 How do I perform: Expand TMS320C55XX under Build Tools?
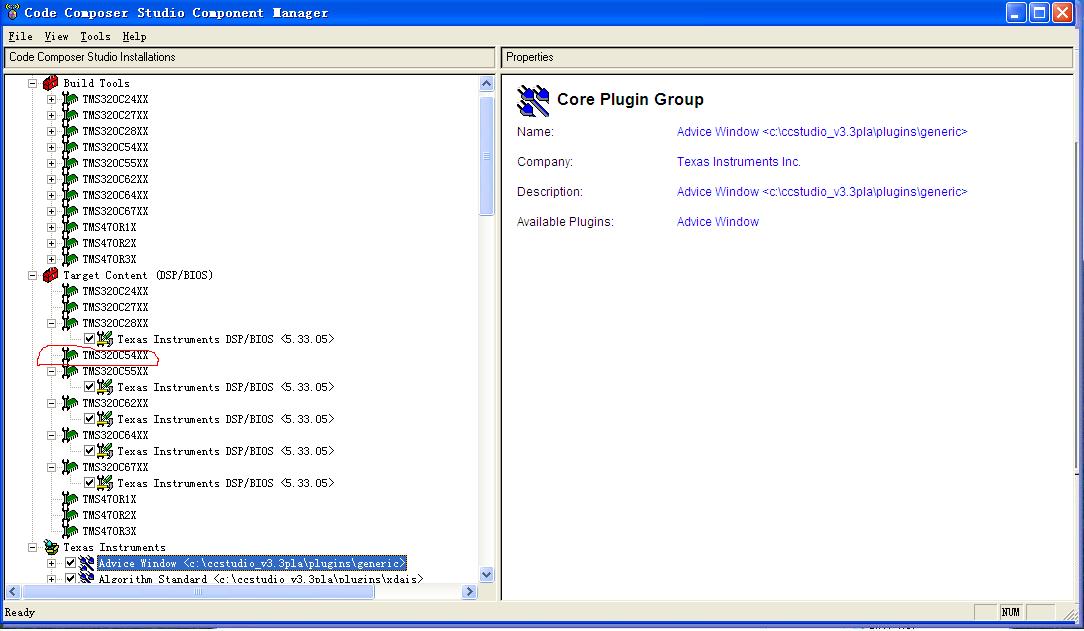pyautogui.click(x=51, y=163)
